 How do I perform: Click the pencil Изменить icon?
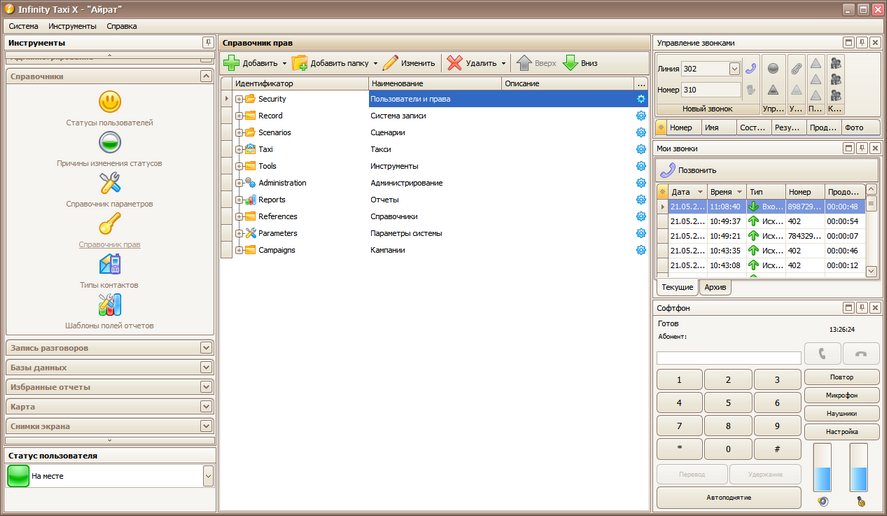[x=390, y=63]
